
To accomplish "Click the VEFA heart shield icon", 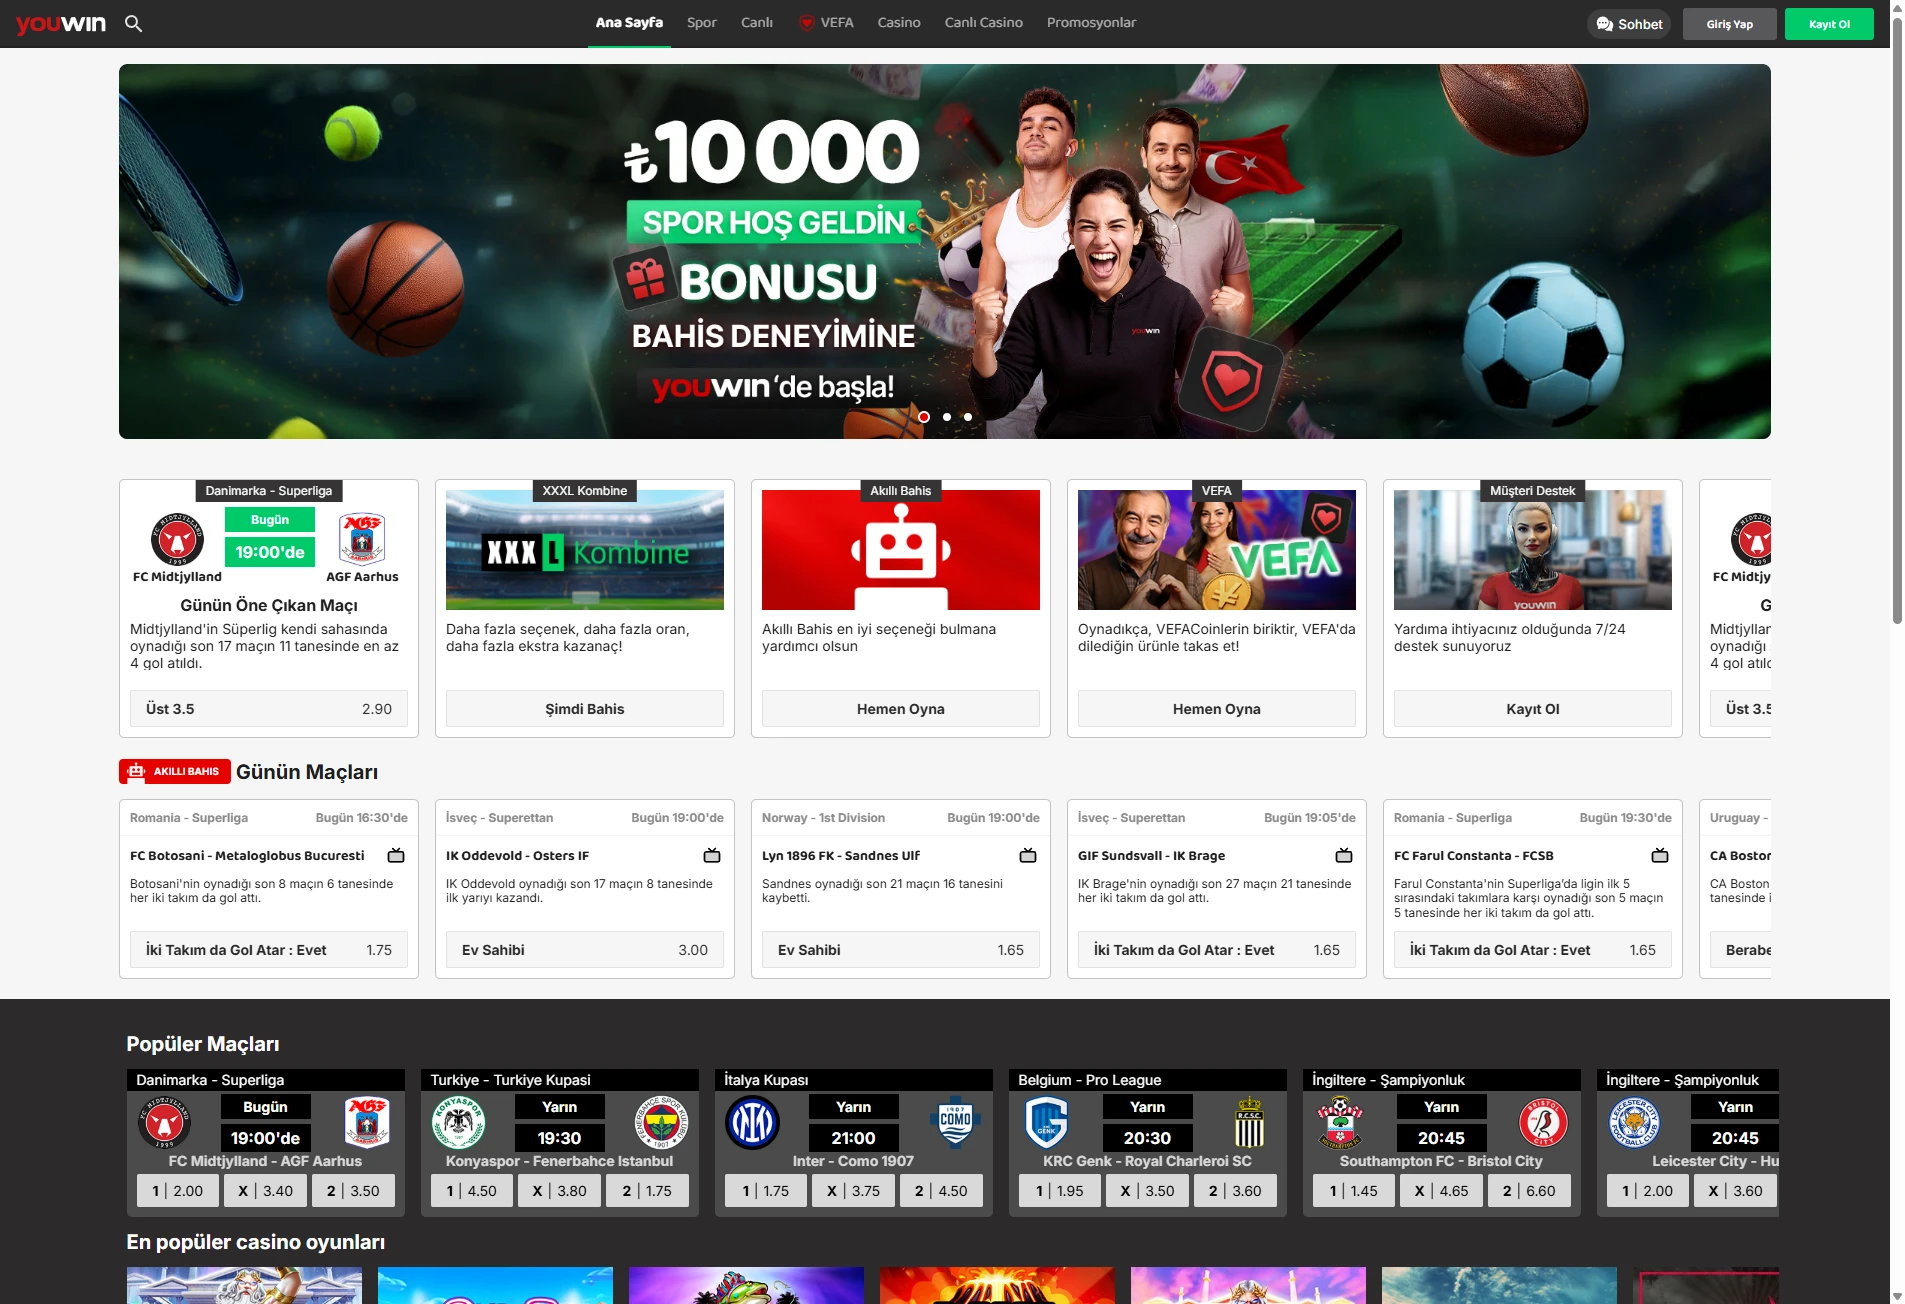I will [806, 23].
